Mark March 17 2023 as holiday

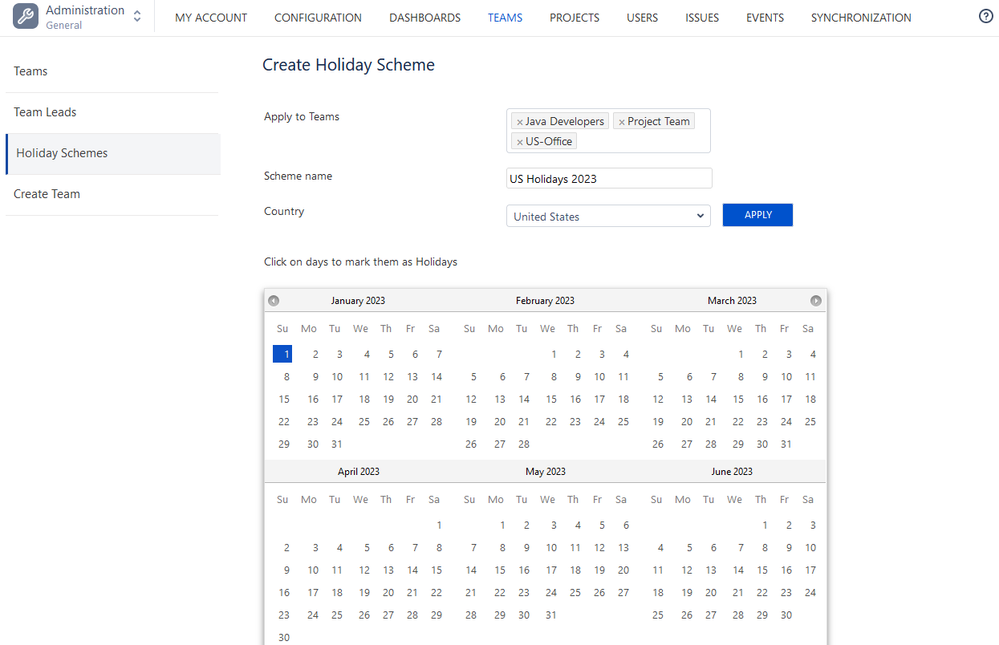[787, 400]
